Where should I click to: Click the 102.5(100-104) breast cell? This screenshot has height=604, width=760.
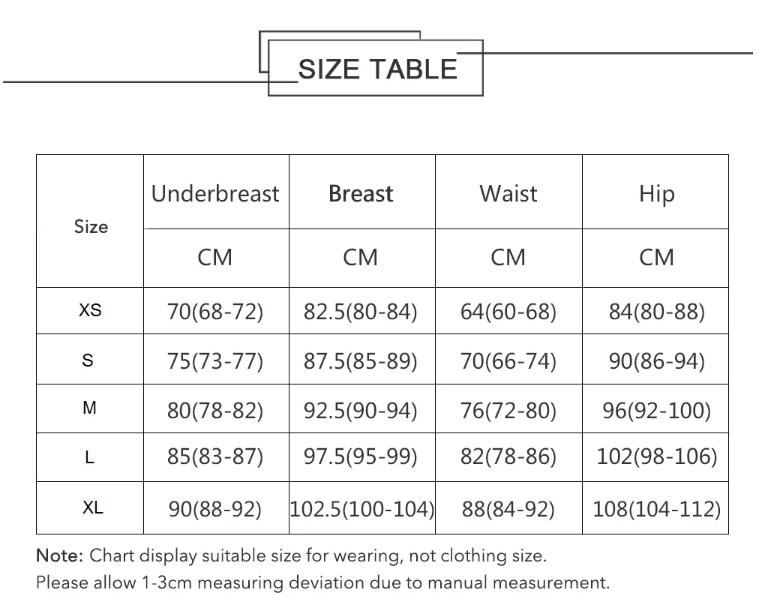coord(362,509)
